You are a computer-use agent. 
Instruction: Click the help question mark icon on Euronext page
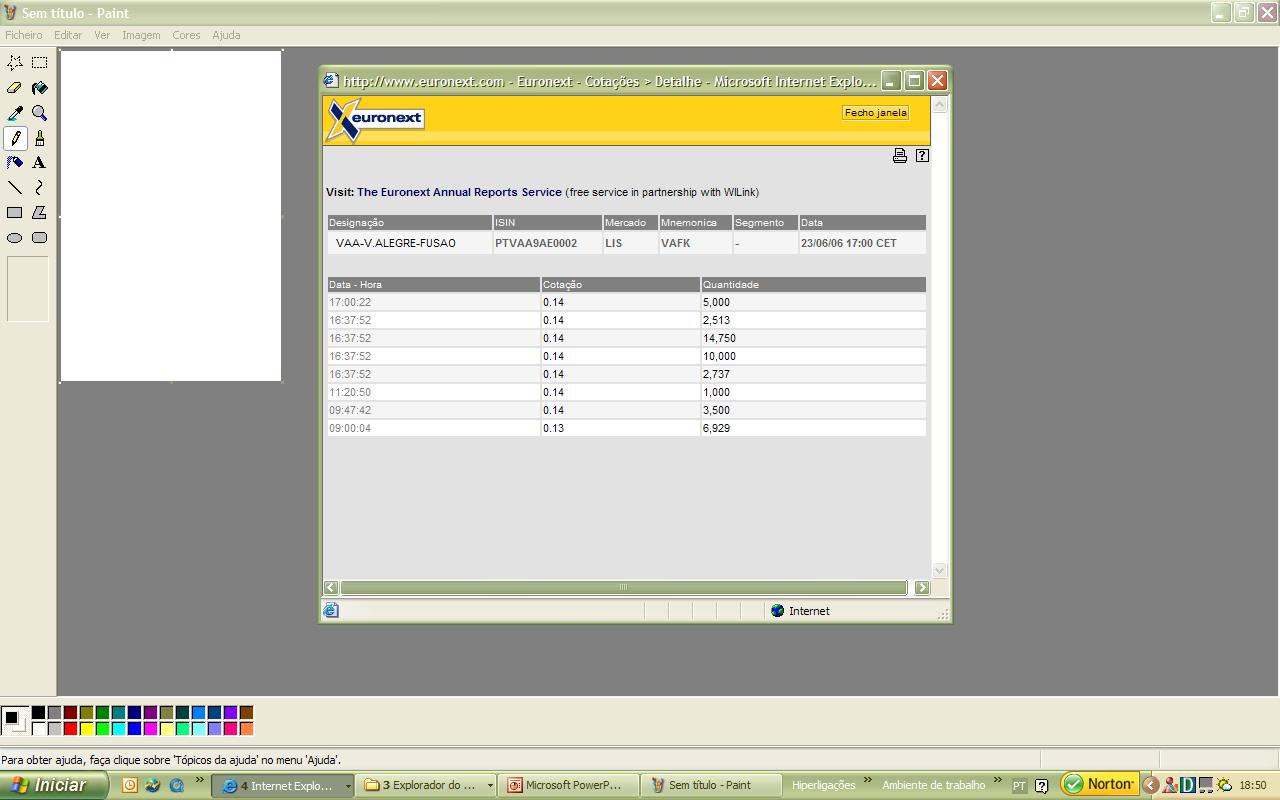(922, 155)
